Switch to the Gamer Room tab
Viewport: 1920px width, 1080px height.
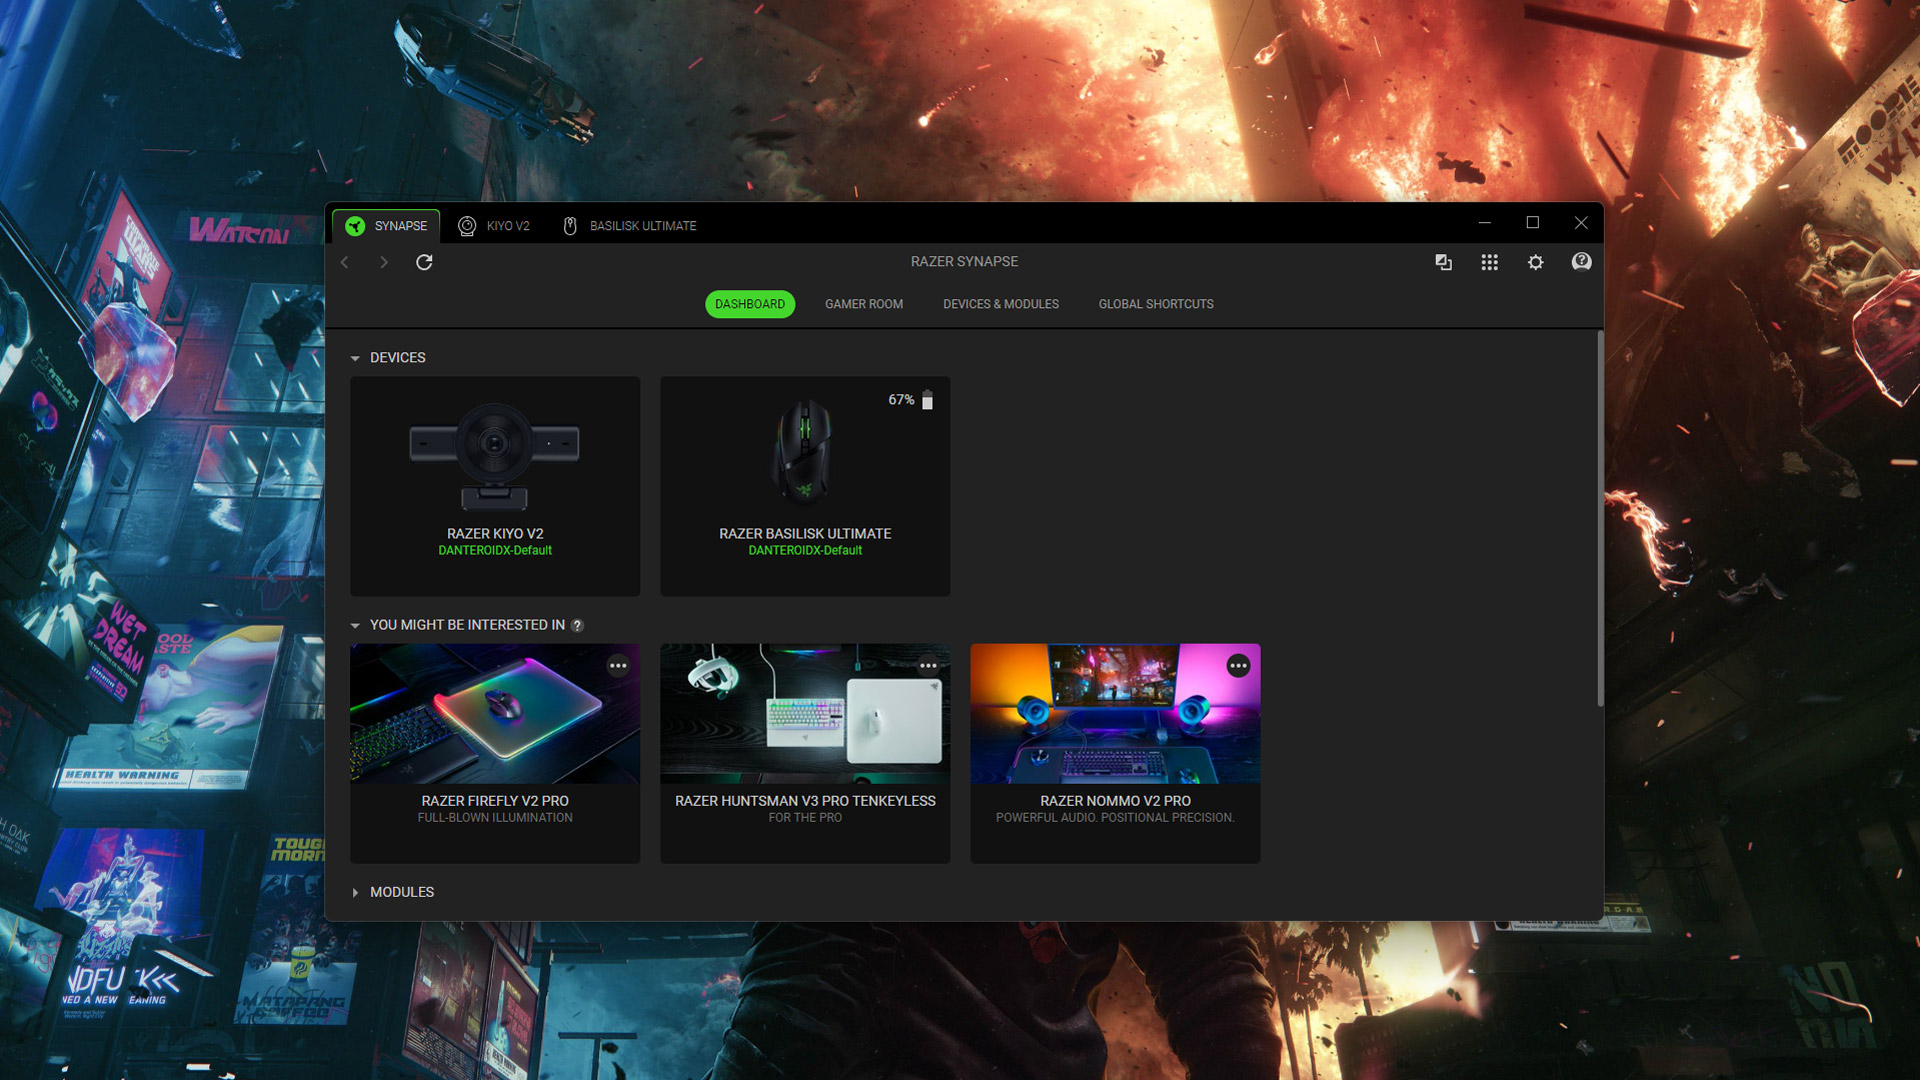tap(863, 304)
